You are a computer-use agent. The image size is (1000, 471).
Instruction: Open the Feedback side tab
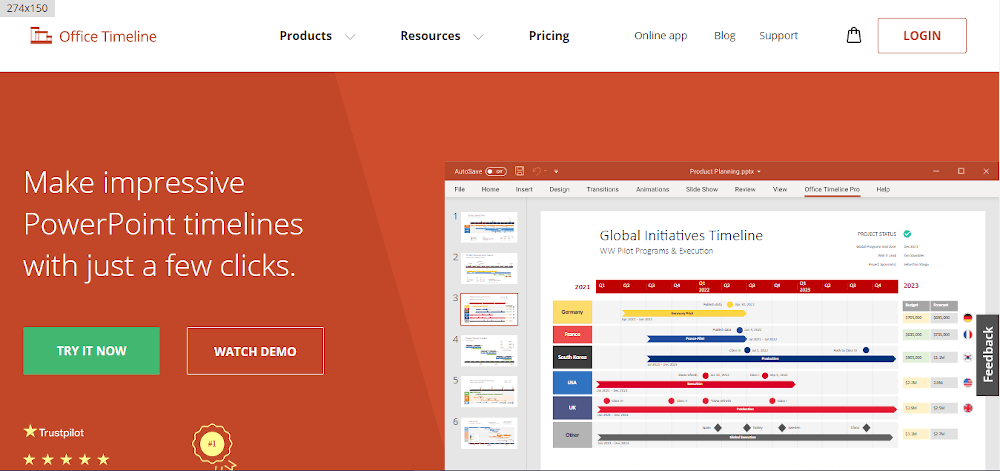988,354
